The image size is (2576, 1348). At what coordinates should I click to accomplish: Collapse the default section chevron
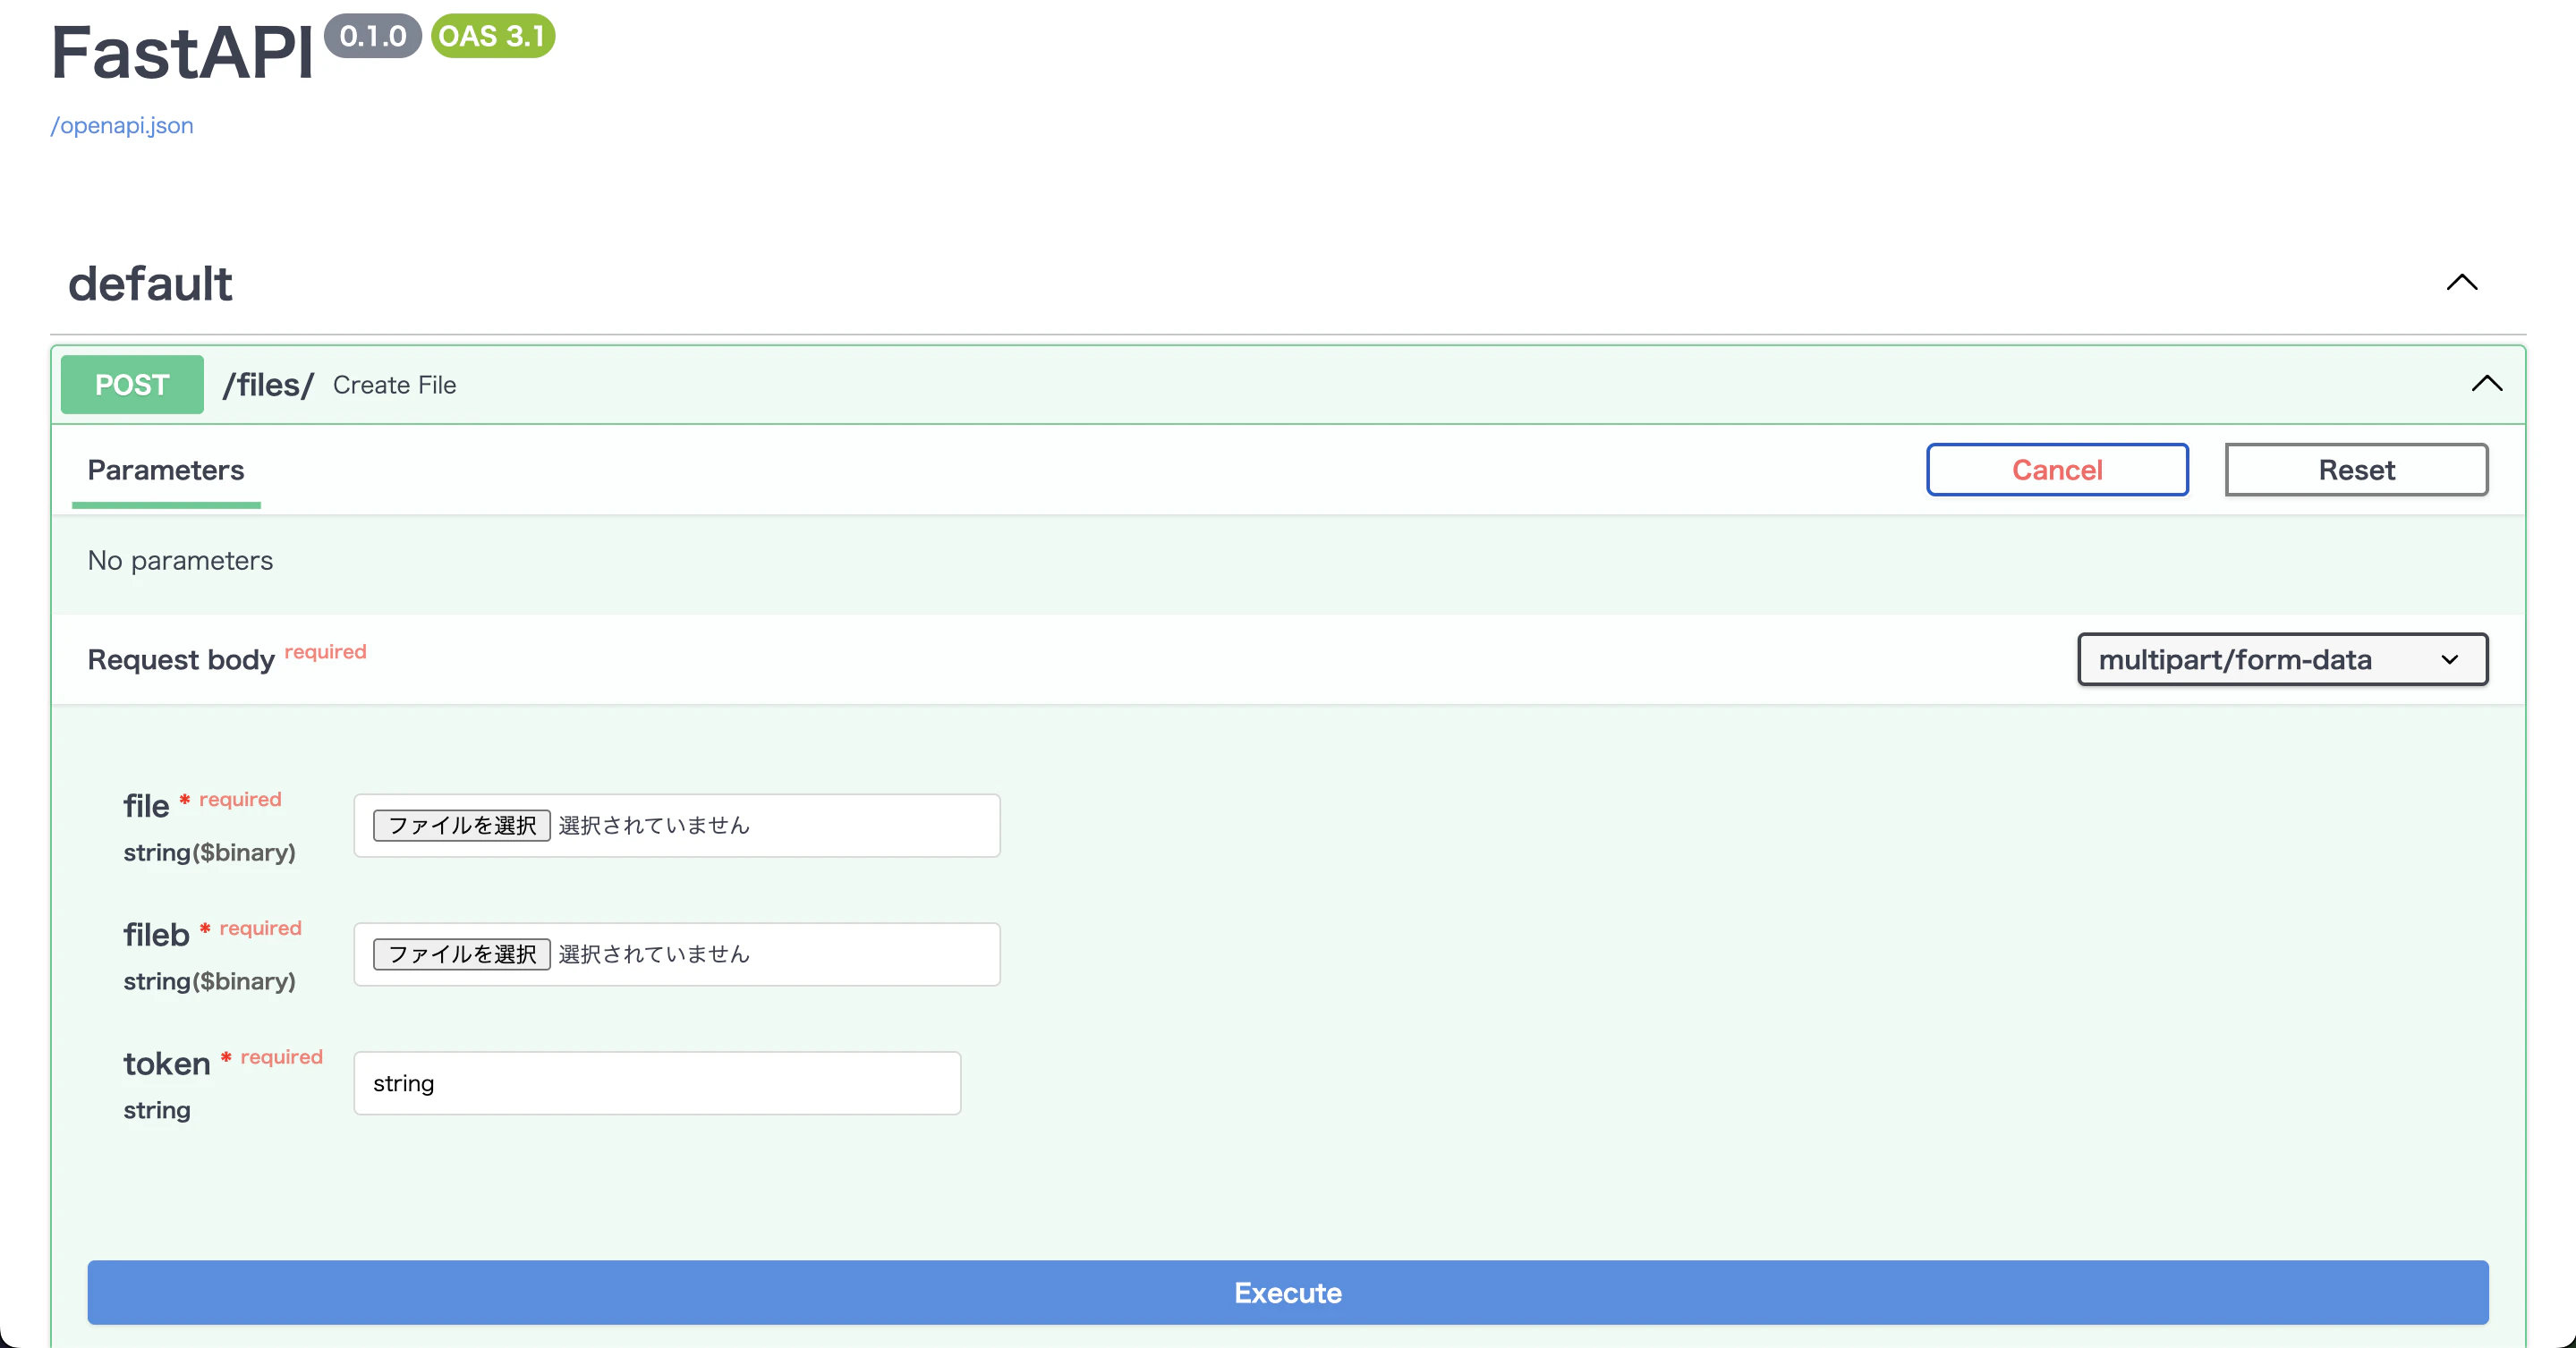click(2461, 283)
